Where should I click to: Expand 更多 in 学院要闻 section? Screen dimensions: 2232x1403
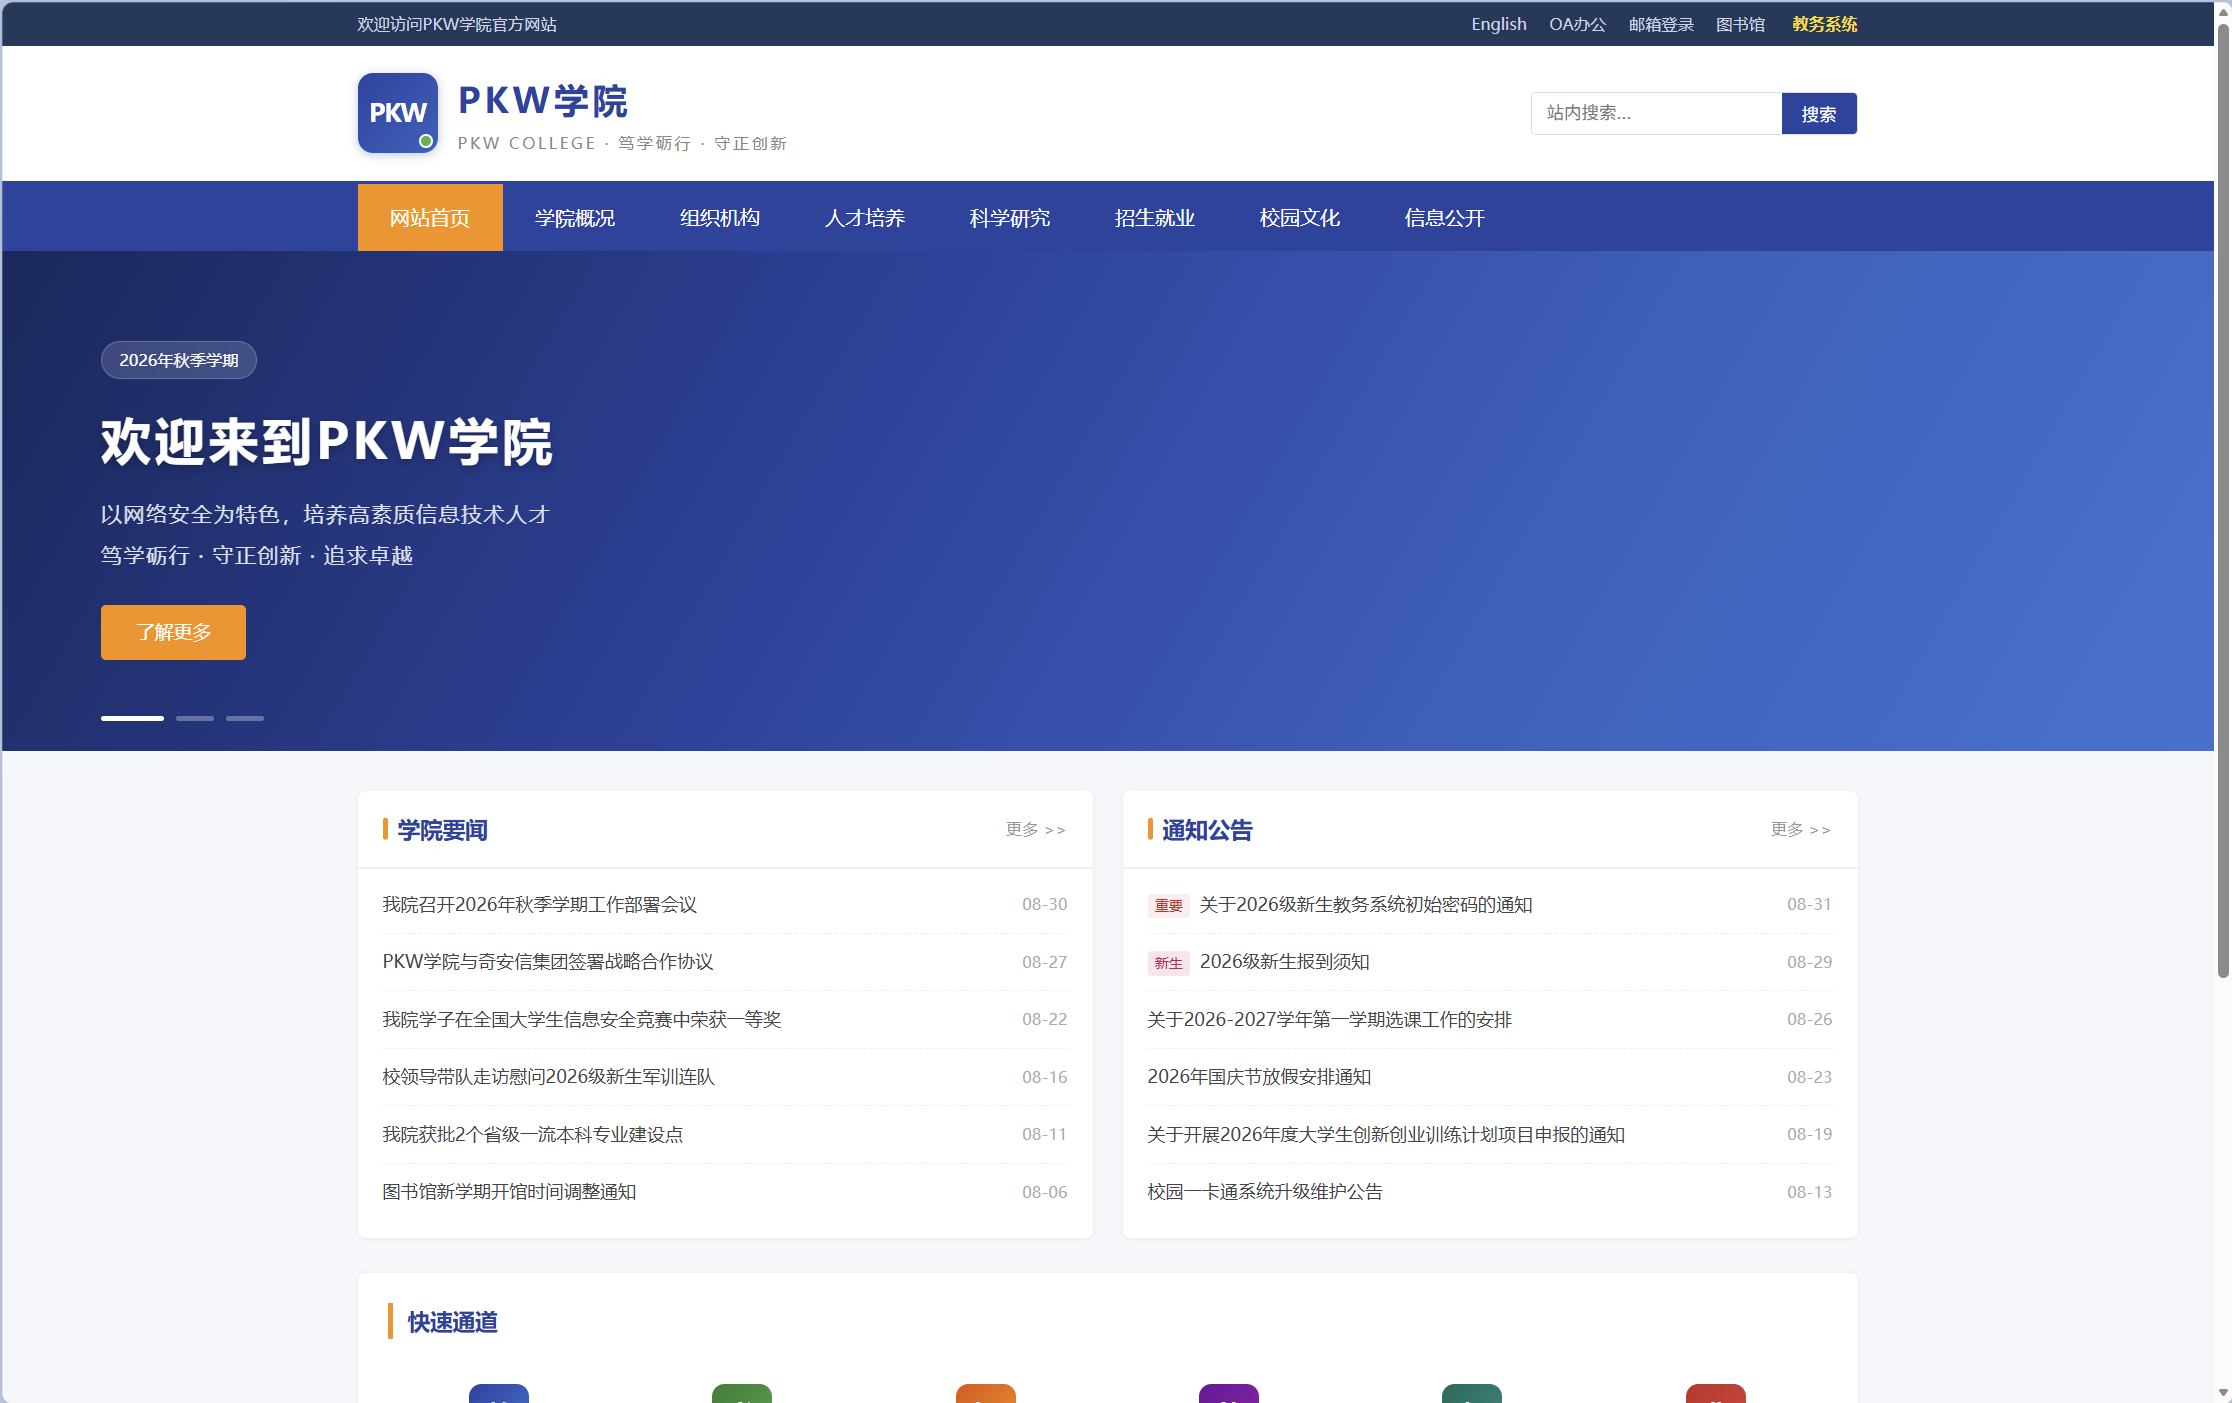pos(1036,829)
